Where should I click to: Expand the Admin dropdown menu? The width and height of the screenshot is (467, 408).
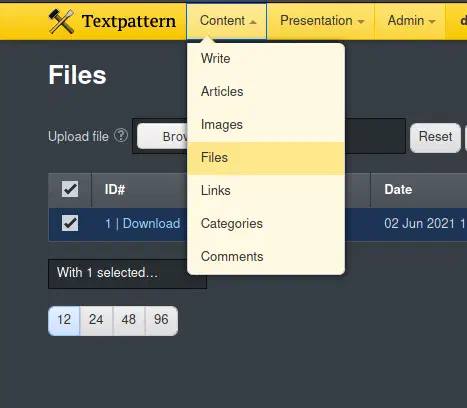pos(411,21)
